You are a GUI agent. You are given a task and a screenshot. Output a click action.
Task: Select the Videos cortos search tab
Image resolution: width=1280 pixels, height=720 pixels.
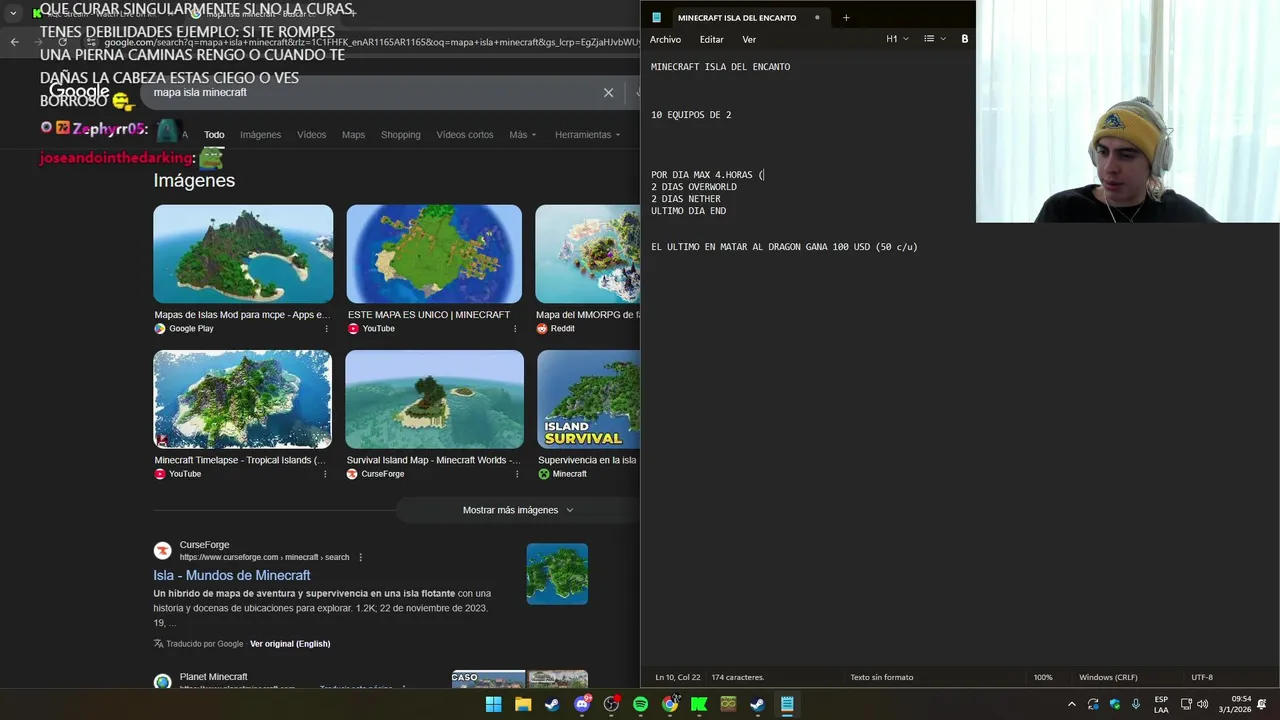pyautogui.click(x=464, y=135)
